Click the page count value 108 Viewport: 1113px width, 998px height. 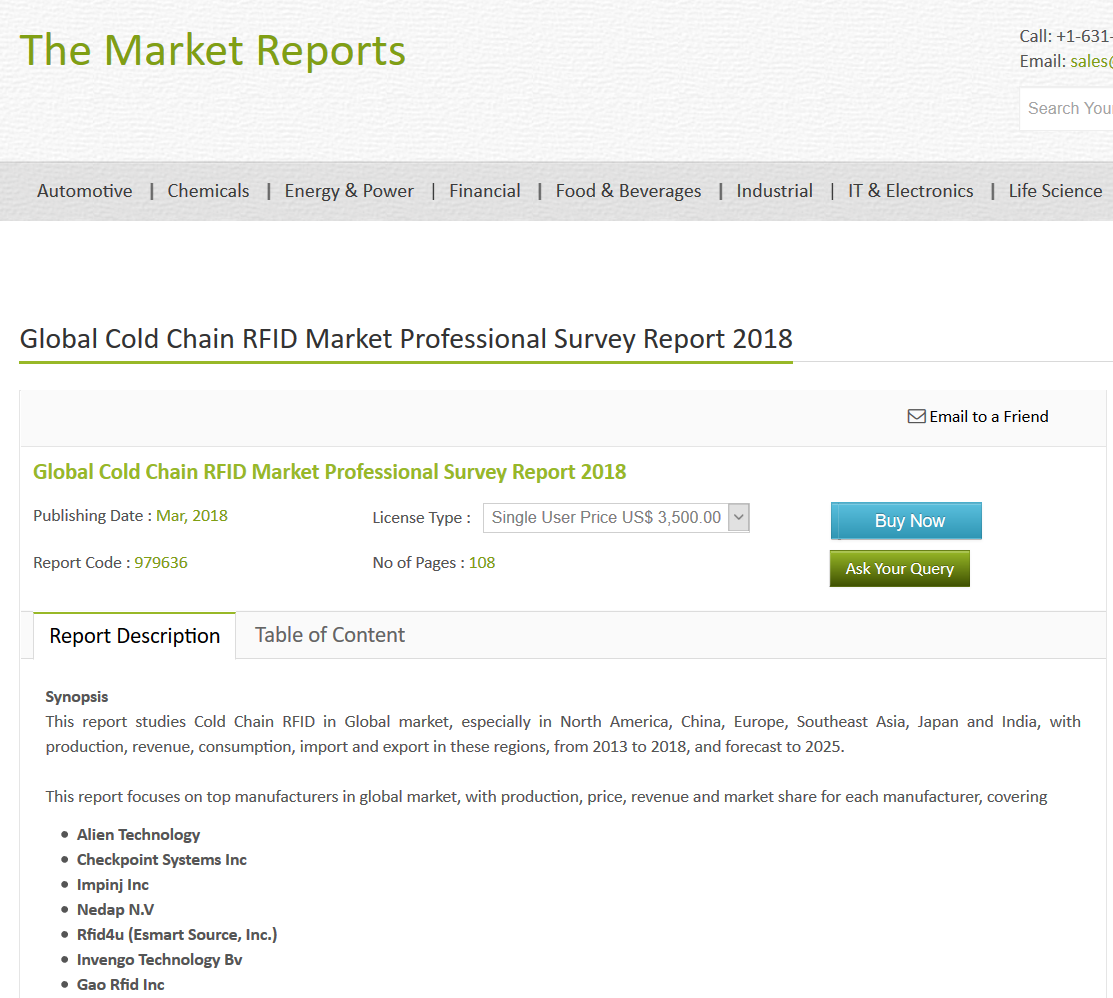[x=482, y=563]
